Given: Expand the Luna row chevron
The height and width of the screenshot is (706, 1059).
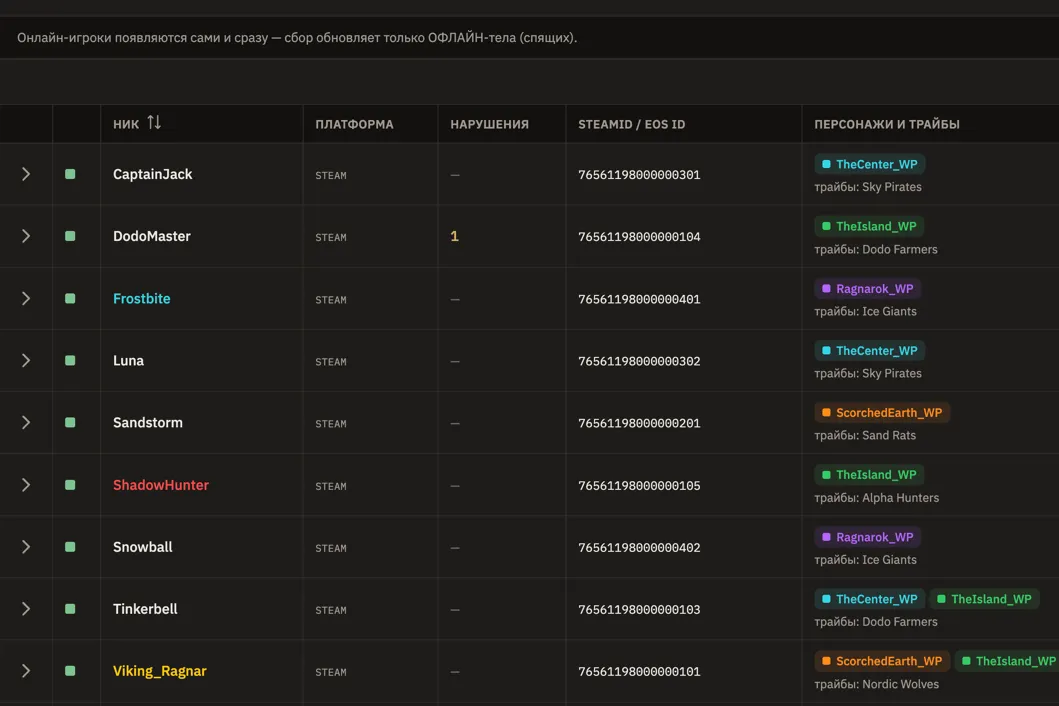Looking at the screenshot, I should pos(26,361).
